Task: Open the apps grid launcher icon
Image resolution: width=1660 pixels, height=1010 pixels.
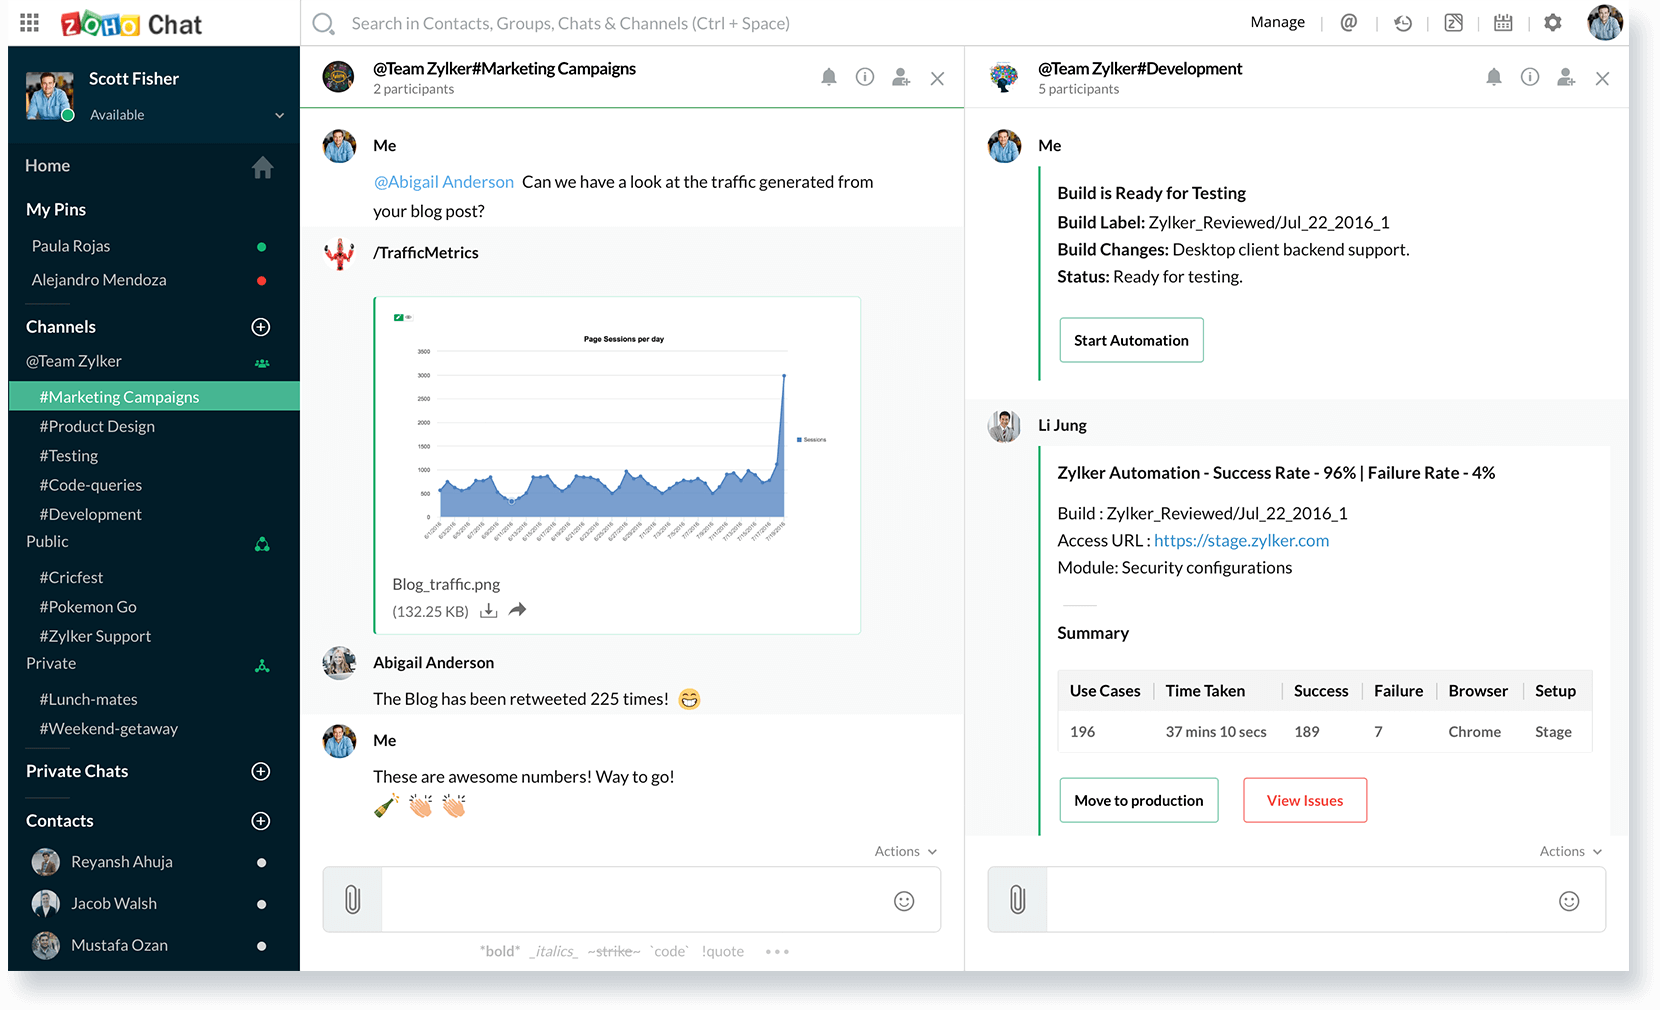Action: [30, 23]
